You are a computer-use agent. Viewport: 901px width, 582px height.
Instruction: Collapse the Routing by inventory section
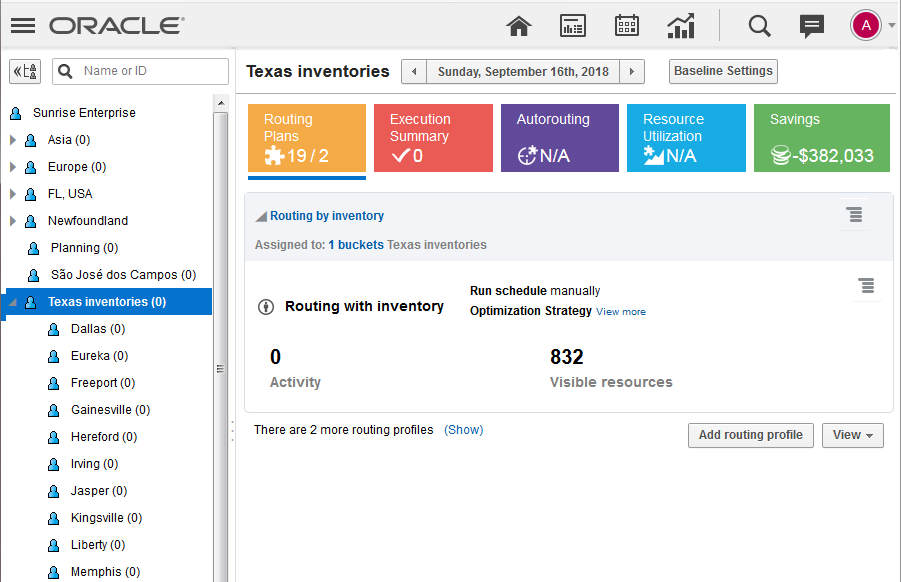[x=261, y=216]
